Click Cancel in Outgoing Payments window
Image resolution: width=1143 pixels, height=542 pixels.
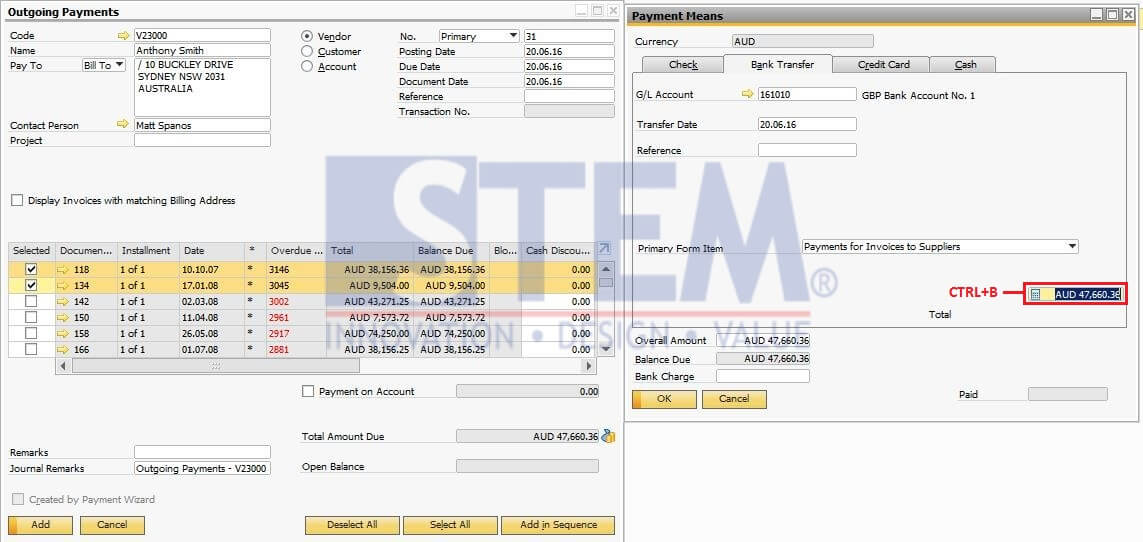click(112, 525)
